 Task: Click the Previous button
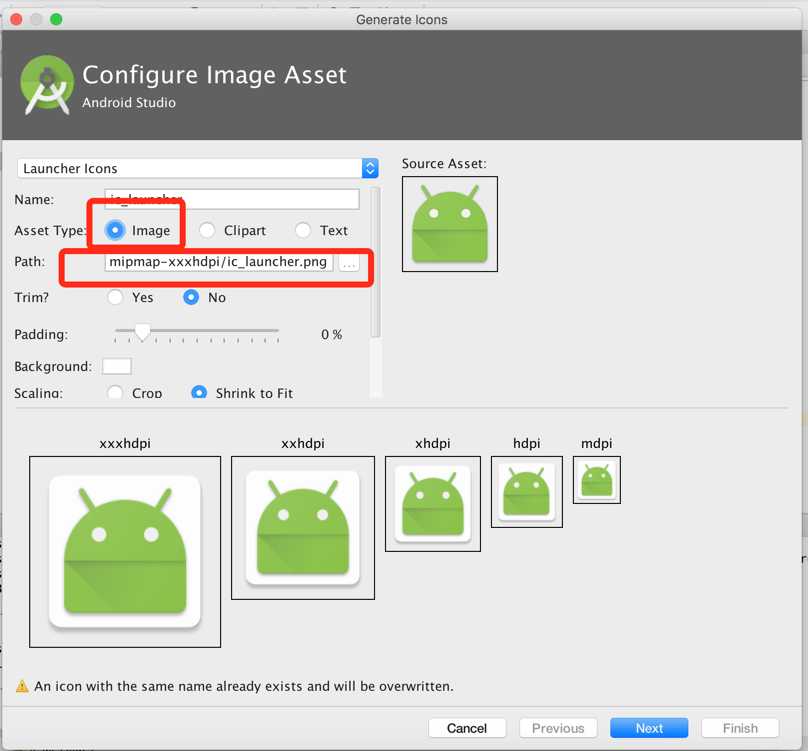558,728
